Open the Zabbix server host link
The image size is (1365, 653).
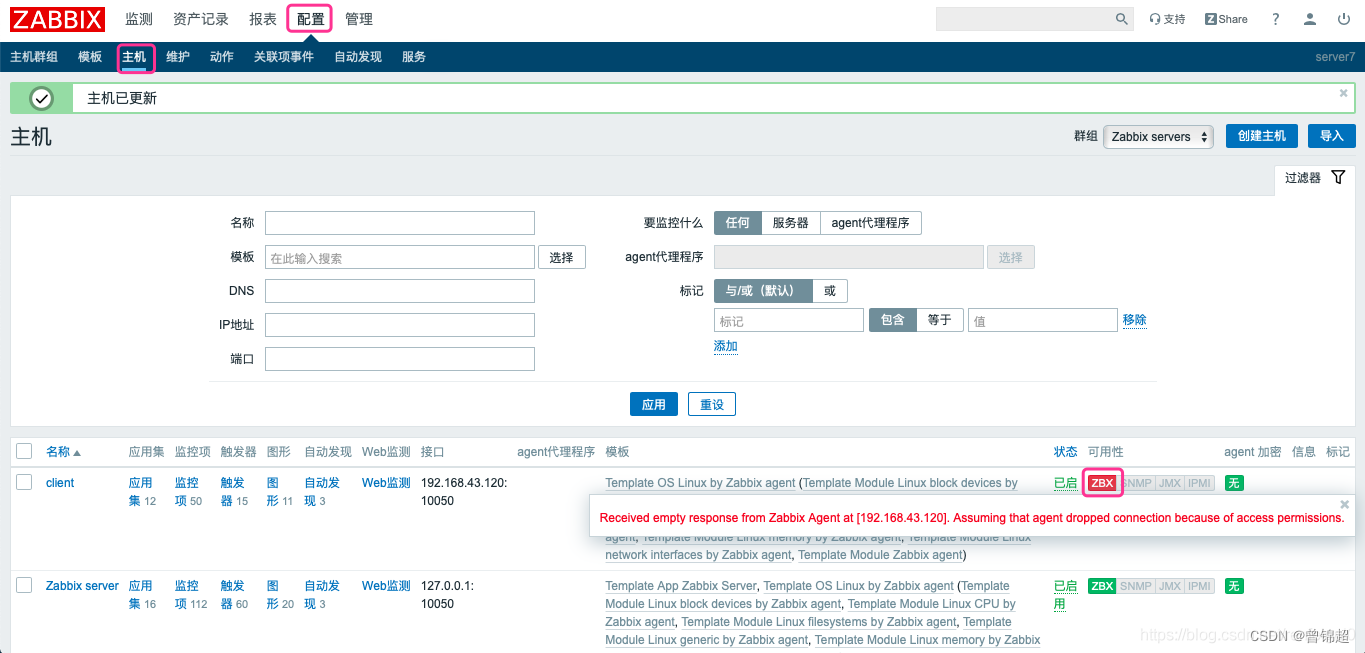[82, 586]
